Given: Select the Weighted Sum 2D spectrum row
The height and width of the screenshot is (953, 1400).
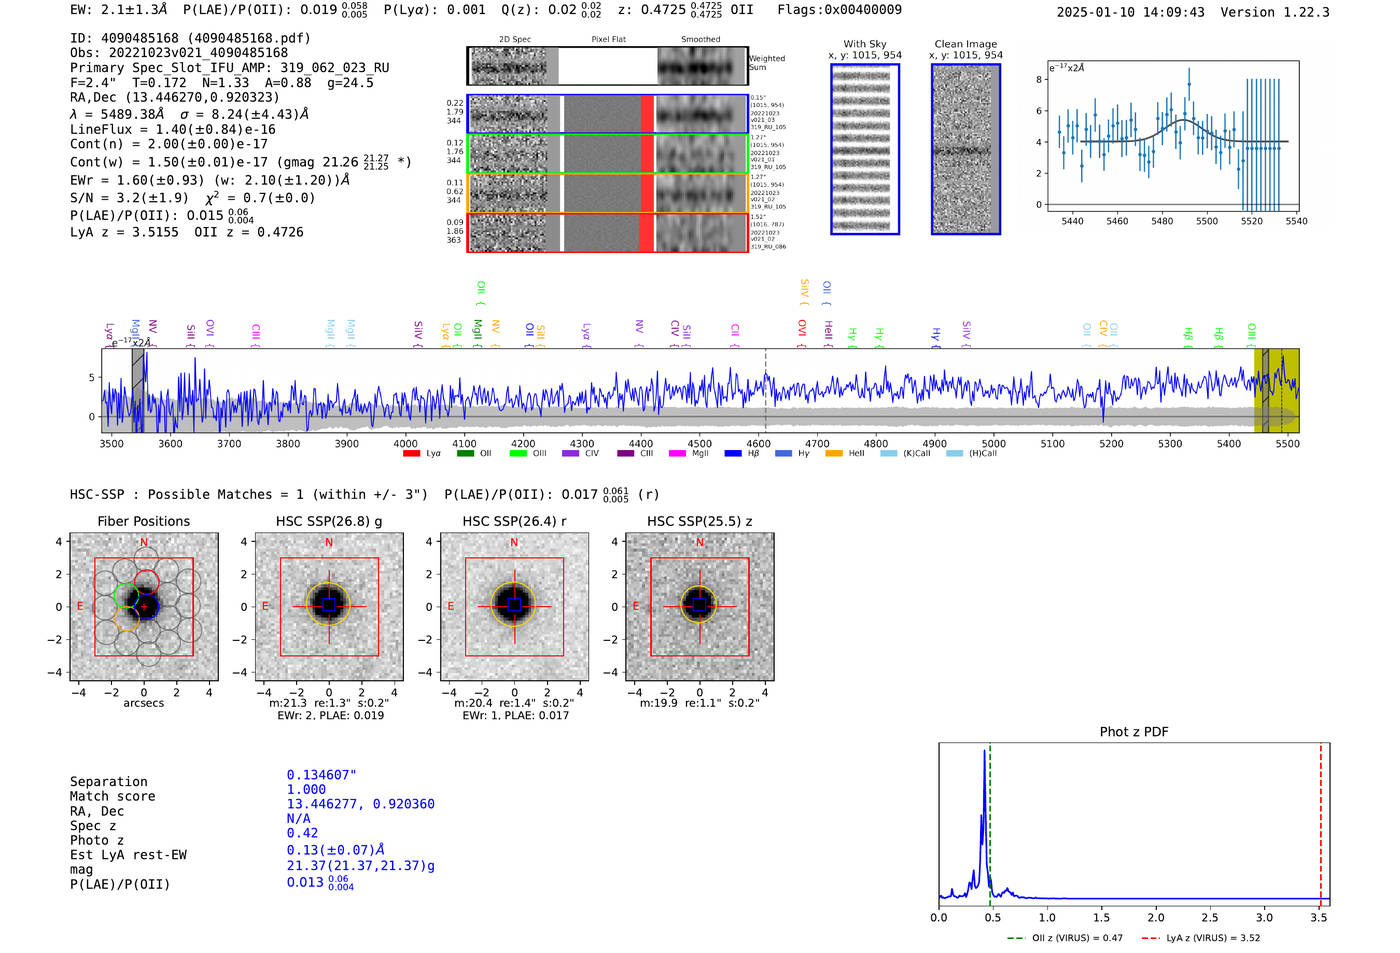Looking at the screenshot, I should click(607, 66).
